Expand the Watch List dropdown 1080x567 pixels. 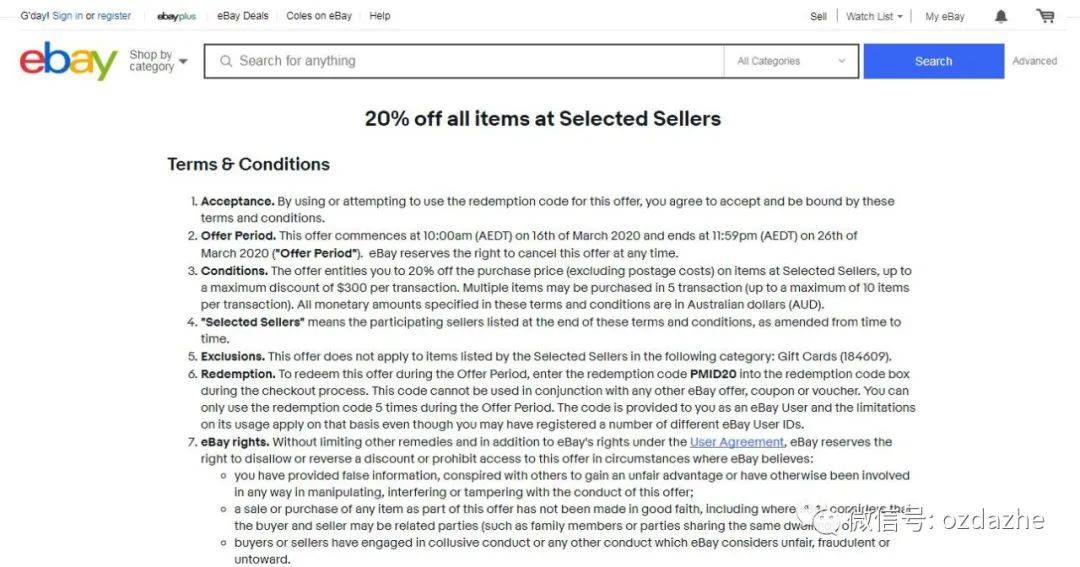pos(874,16)
